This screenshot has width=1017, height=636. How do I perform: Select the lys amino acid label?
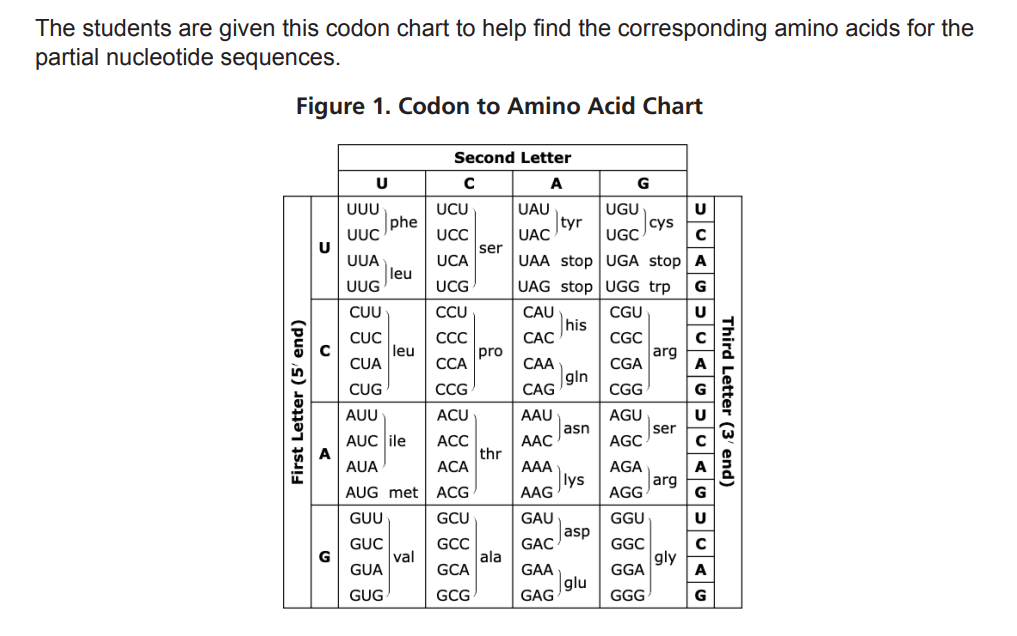[573, 480]
